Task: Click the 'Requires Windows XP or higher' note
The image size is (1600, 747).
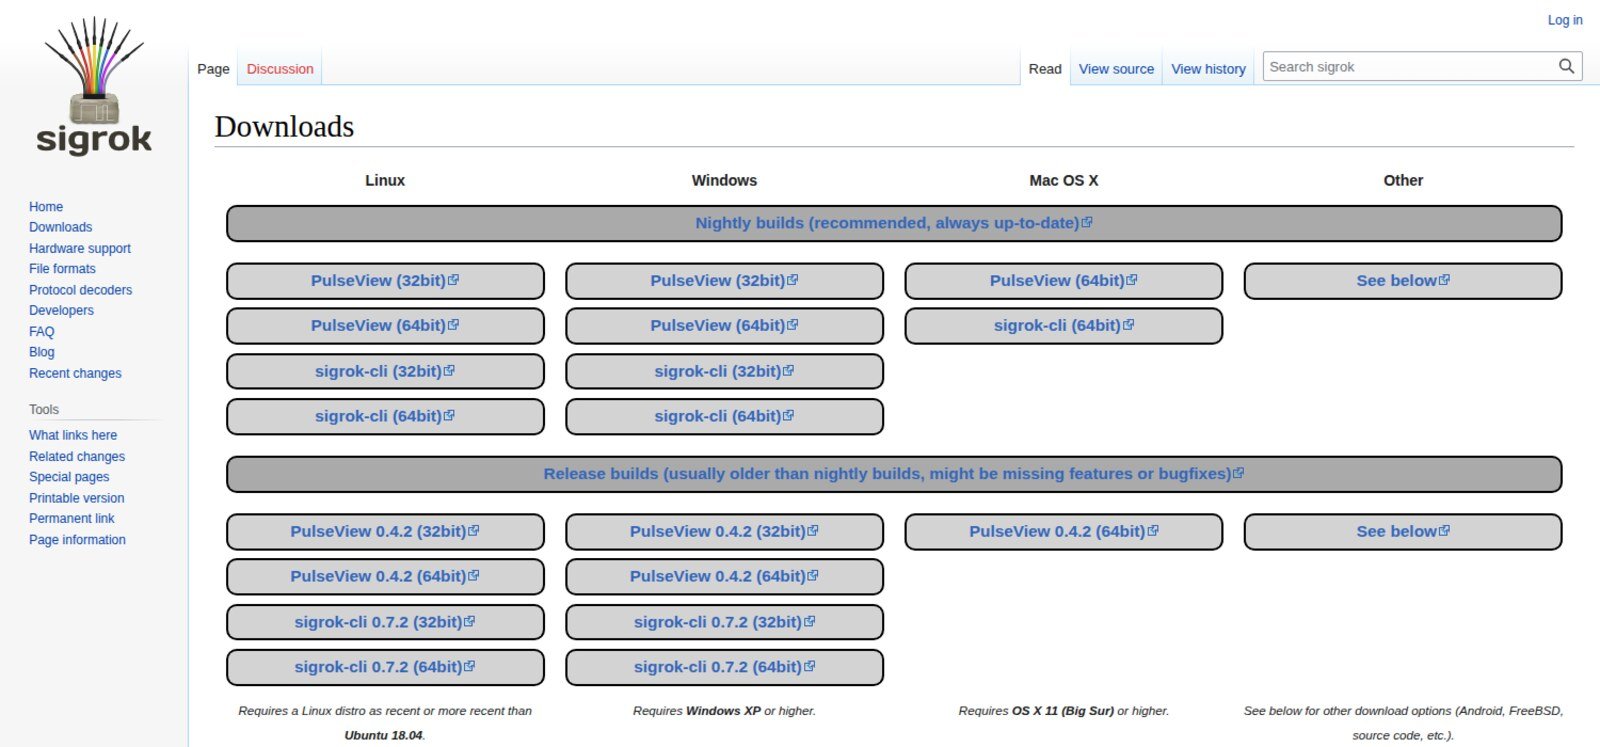Action: (x=724, y=711)
